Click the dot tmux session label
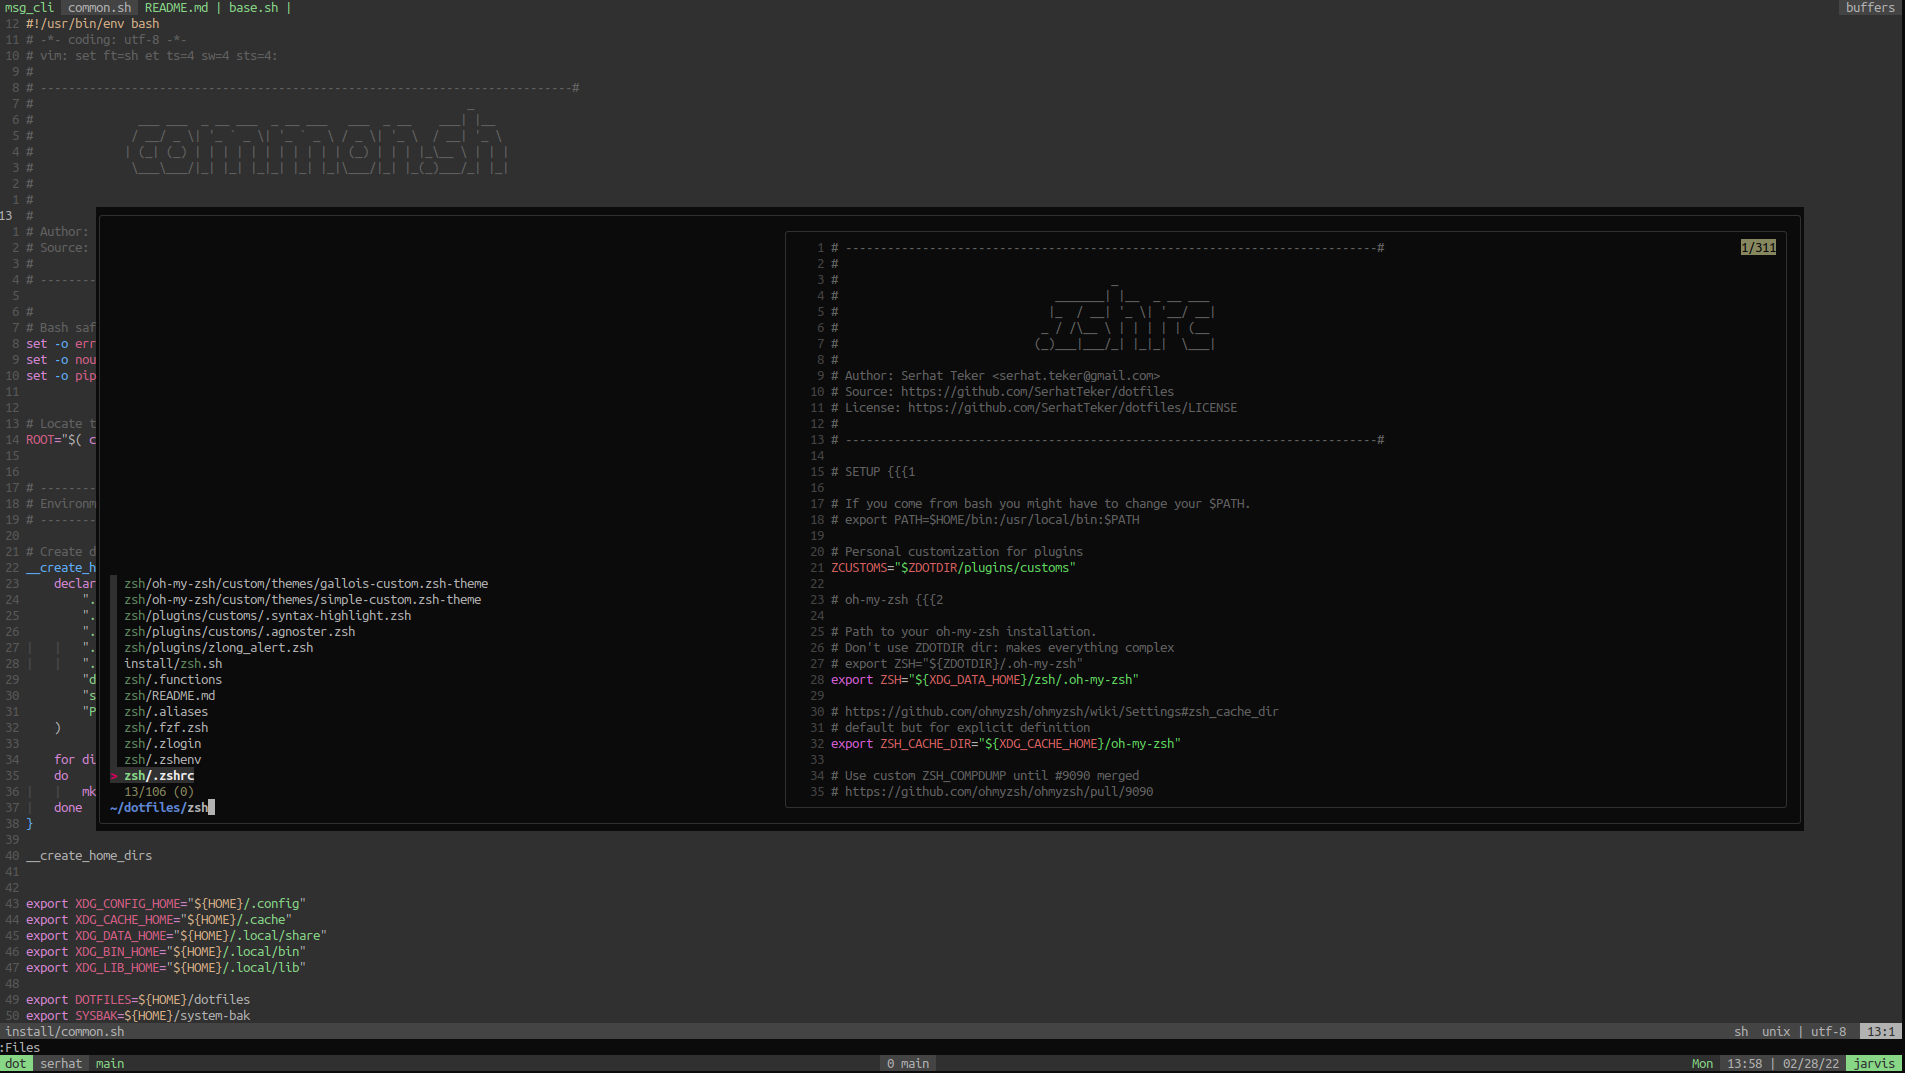This screenshot has width=1905, height=1073. point(16,1063)
